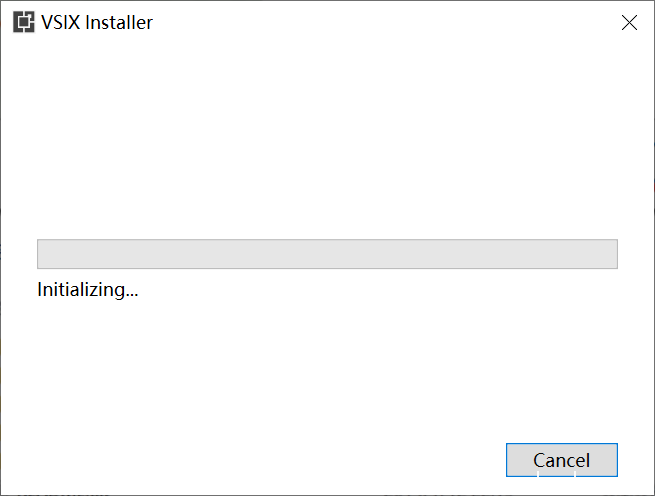The width and height of the screenshot is (655, 496).
Task: Click the word "Installer" in window title
Action: pos(119,22)
